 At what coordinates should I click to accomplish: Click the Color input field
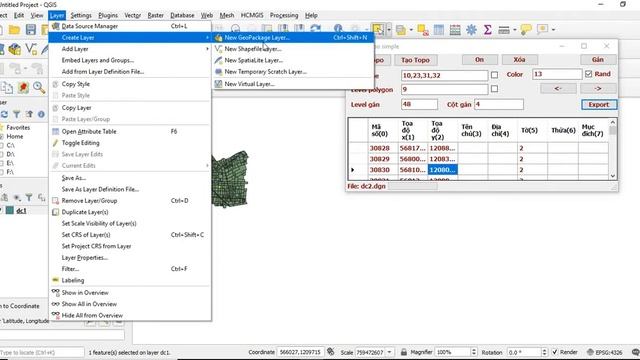(x=557, y=74)
